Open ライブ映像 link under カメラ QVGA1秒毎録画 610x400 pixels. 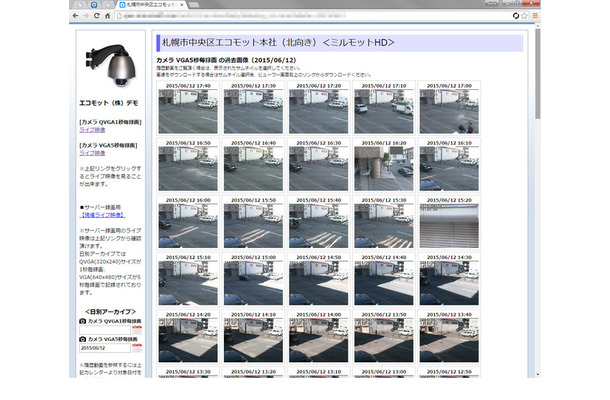pos(92,130)
